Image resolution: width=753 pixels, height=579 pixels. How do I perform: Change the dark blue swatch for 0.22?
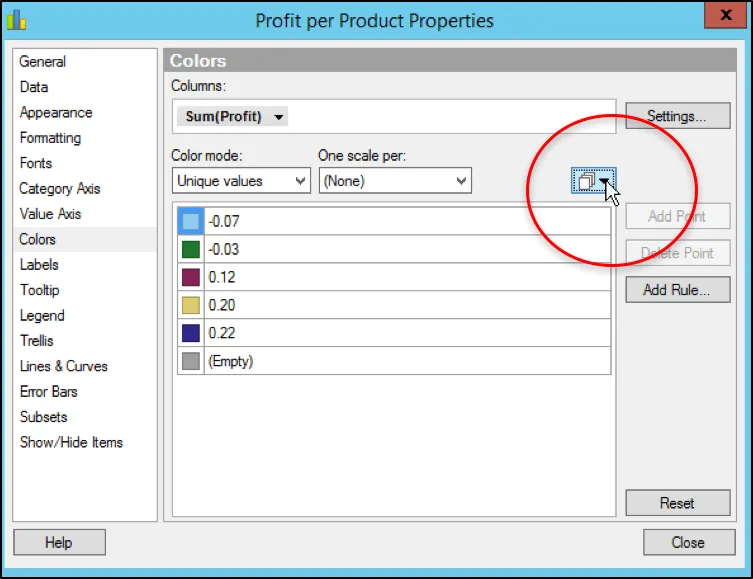pyautogui.click(x=191, y=333)
